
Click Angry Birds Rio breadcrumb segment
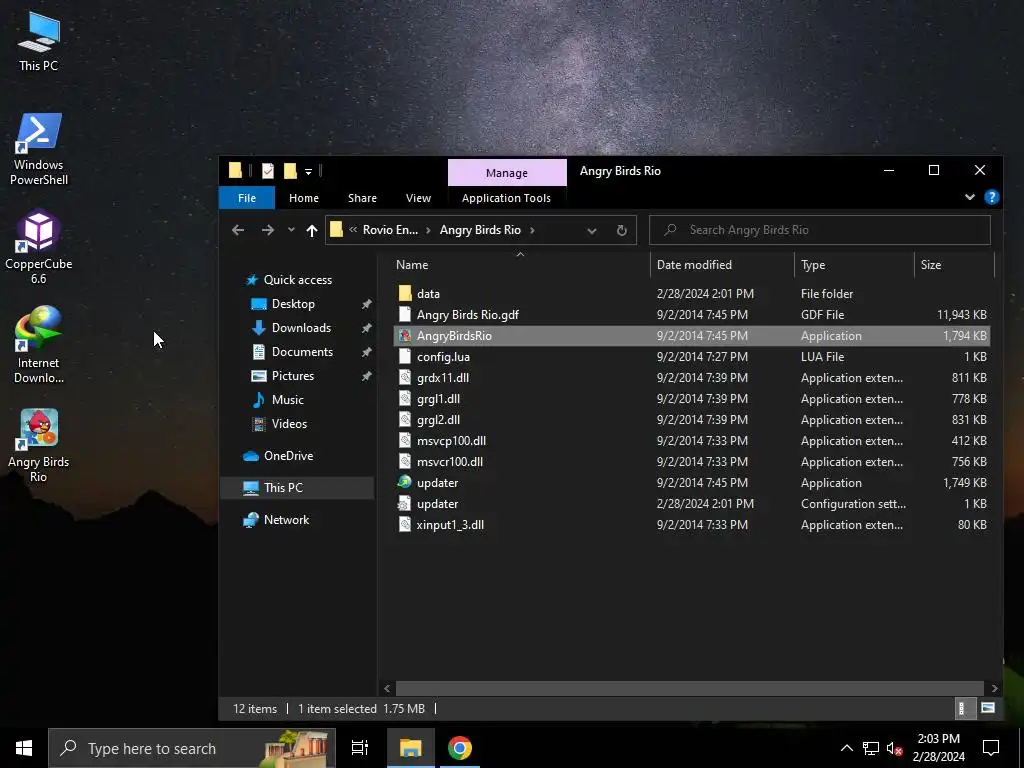480,230
